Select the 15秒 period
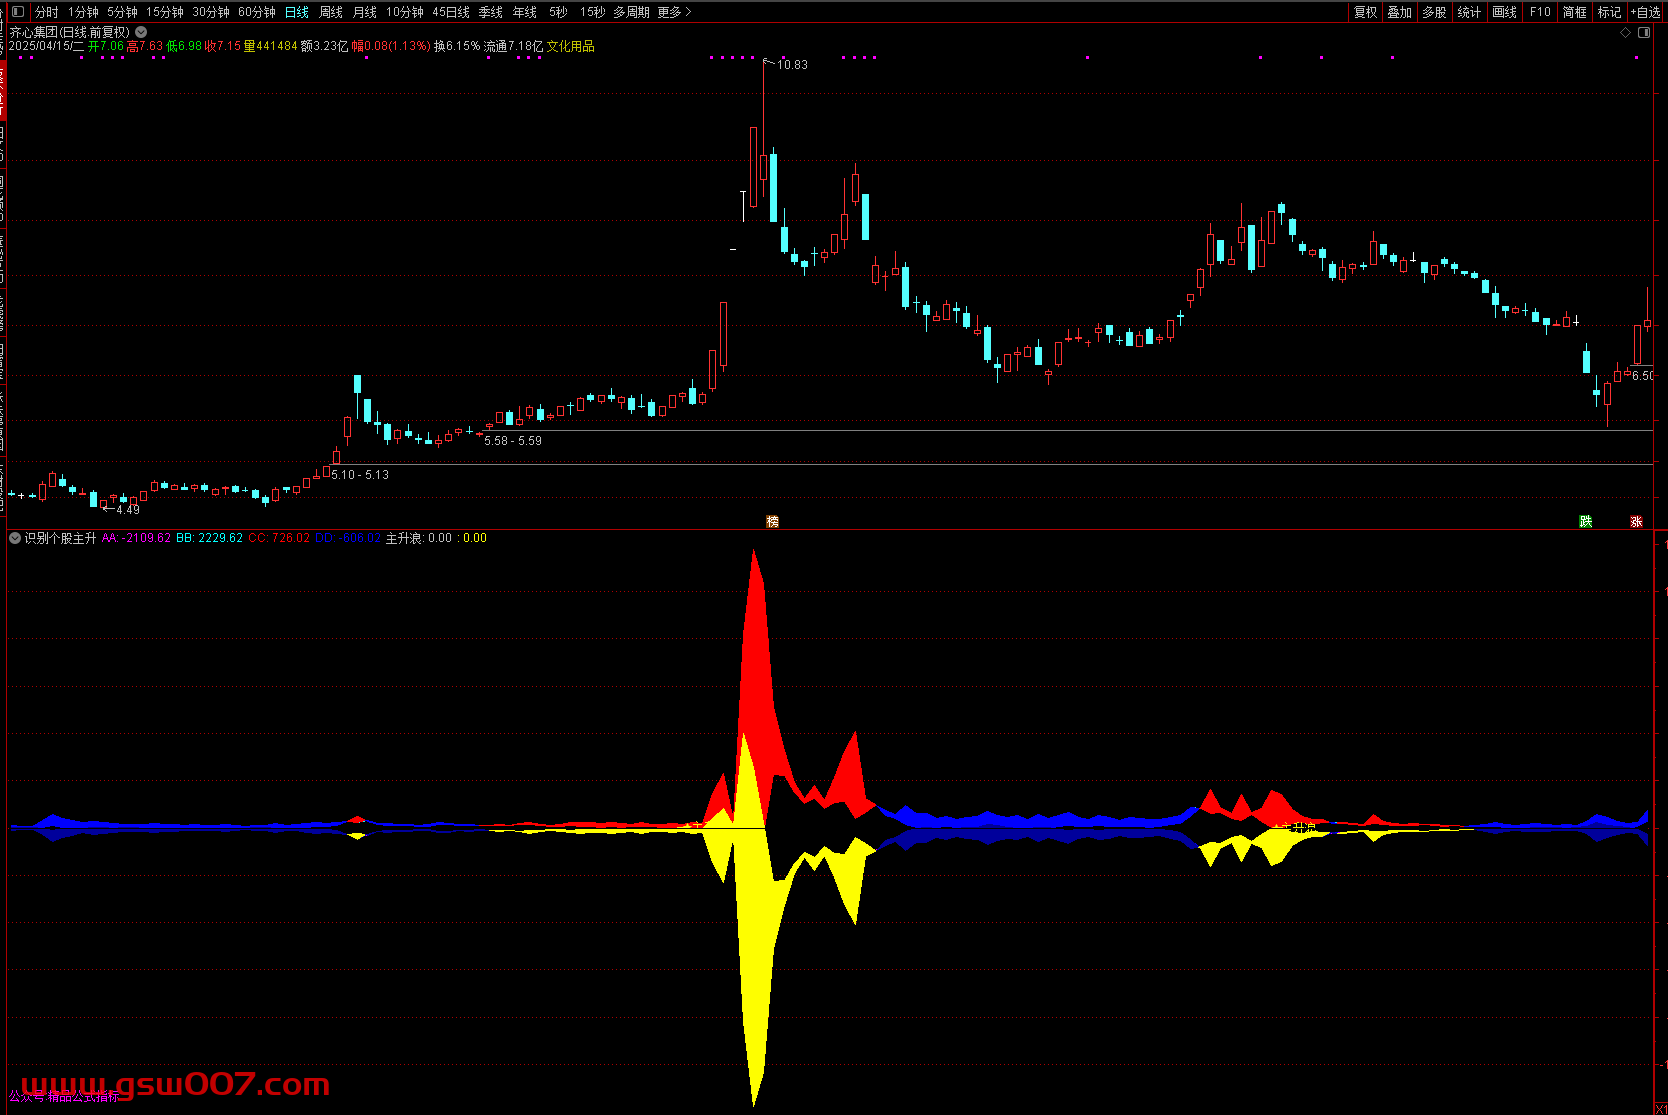The image size is (1668, 1115). [592, 12]
